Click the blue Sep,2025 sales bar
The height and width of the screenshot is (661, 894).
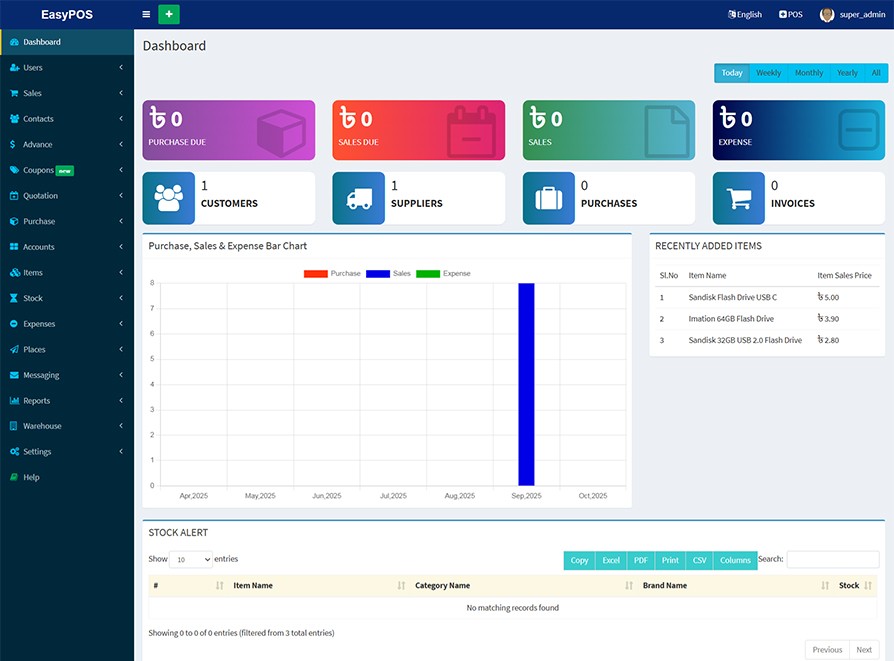click(x=526, y=384)
